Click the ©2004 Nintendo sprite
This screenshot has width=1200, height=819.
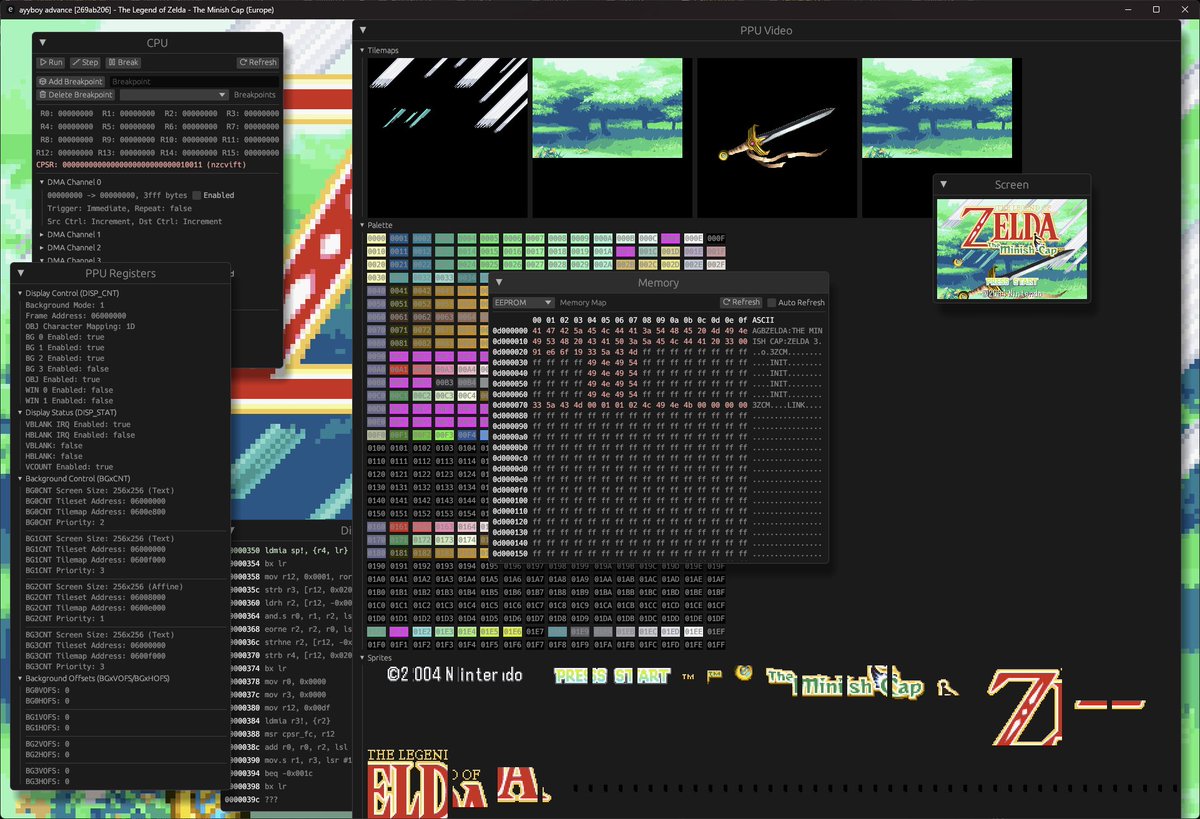point(455,675)
